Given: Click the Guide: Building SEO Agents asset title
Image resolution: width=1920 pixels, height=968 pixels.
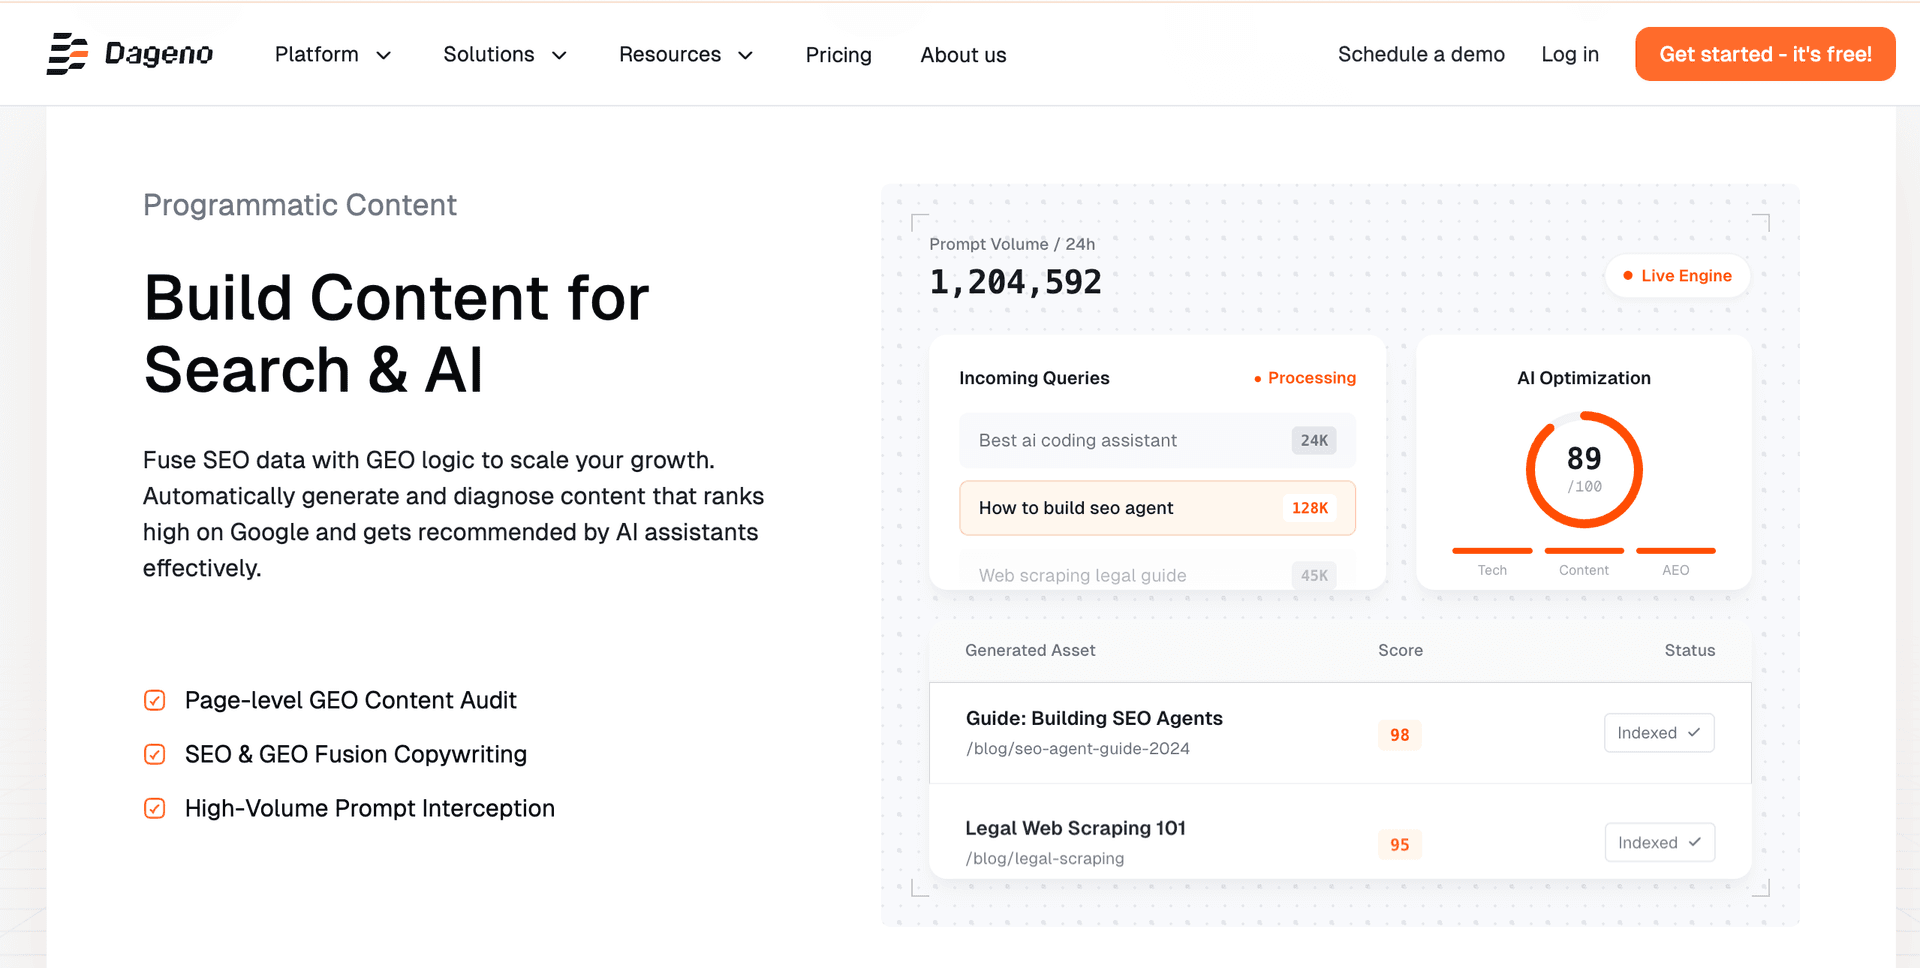Looking at the screenshot, I should 1094,718.
